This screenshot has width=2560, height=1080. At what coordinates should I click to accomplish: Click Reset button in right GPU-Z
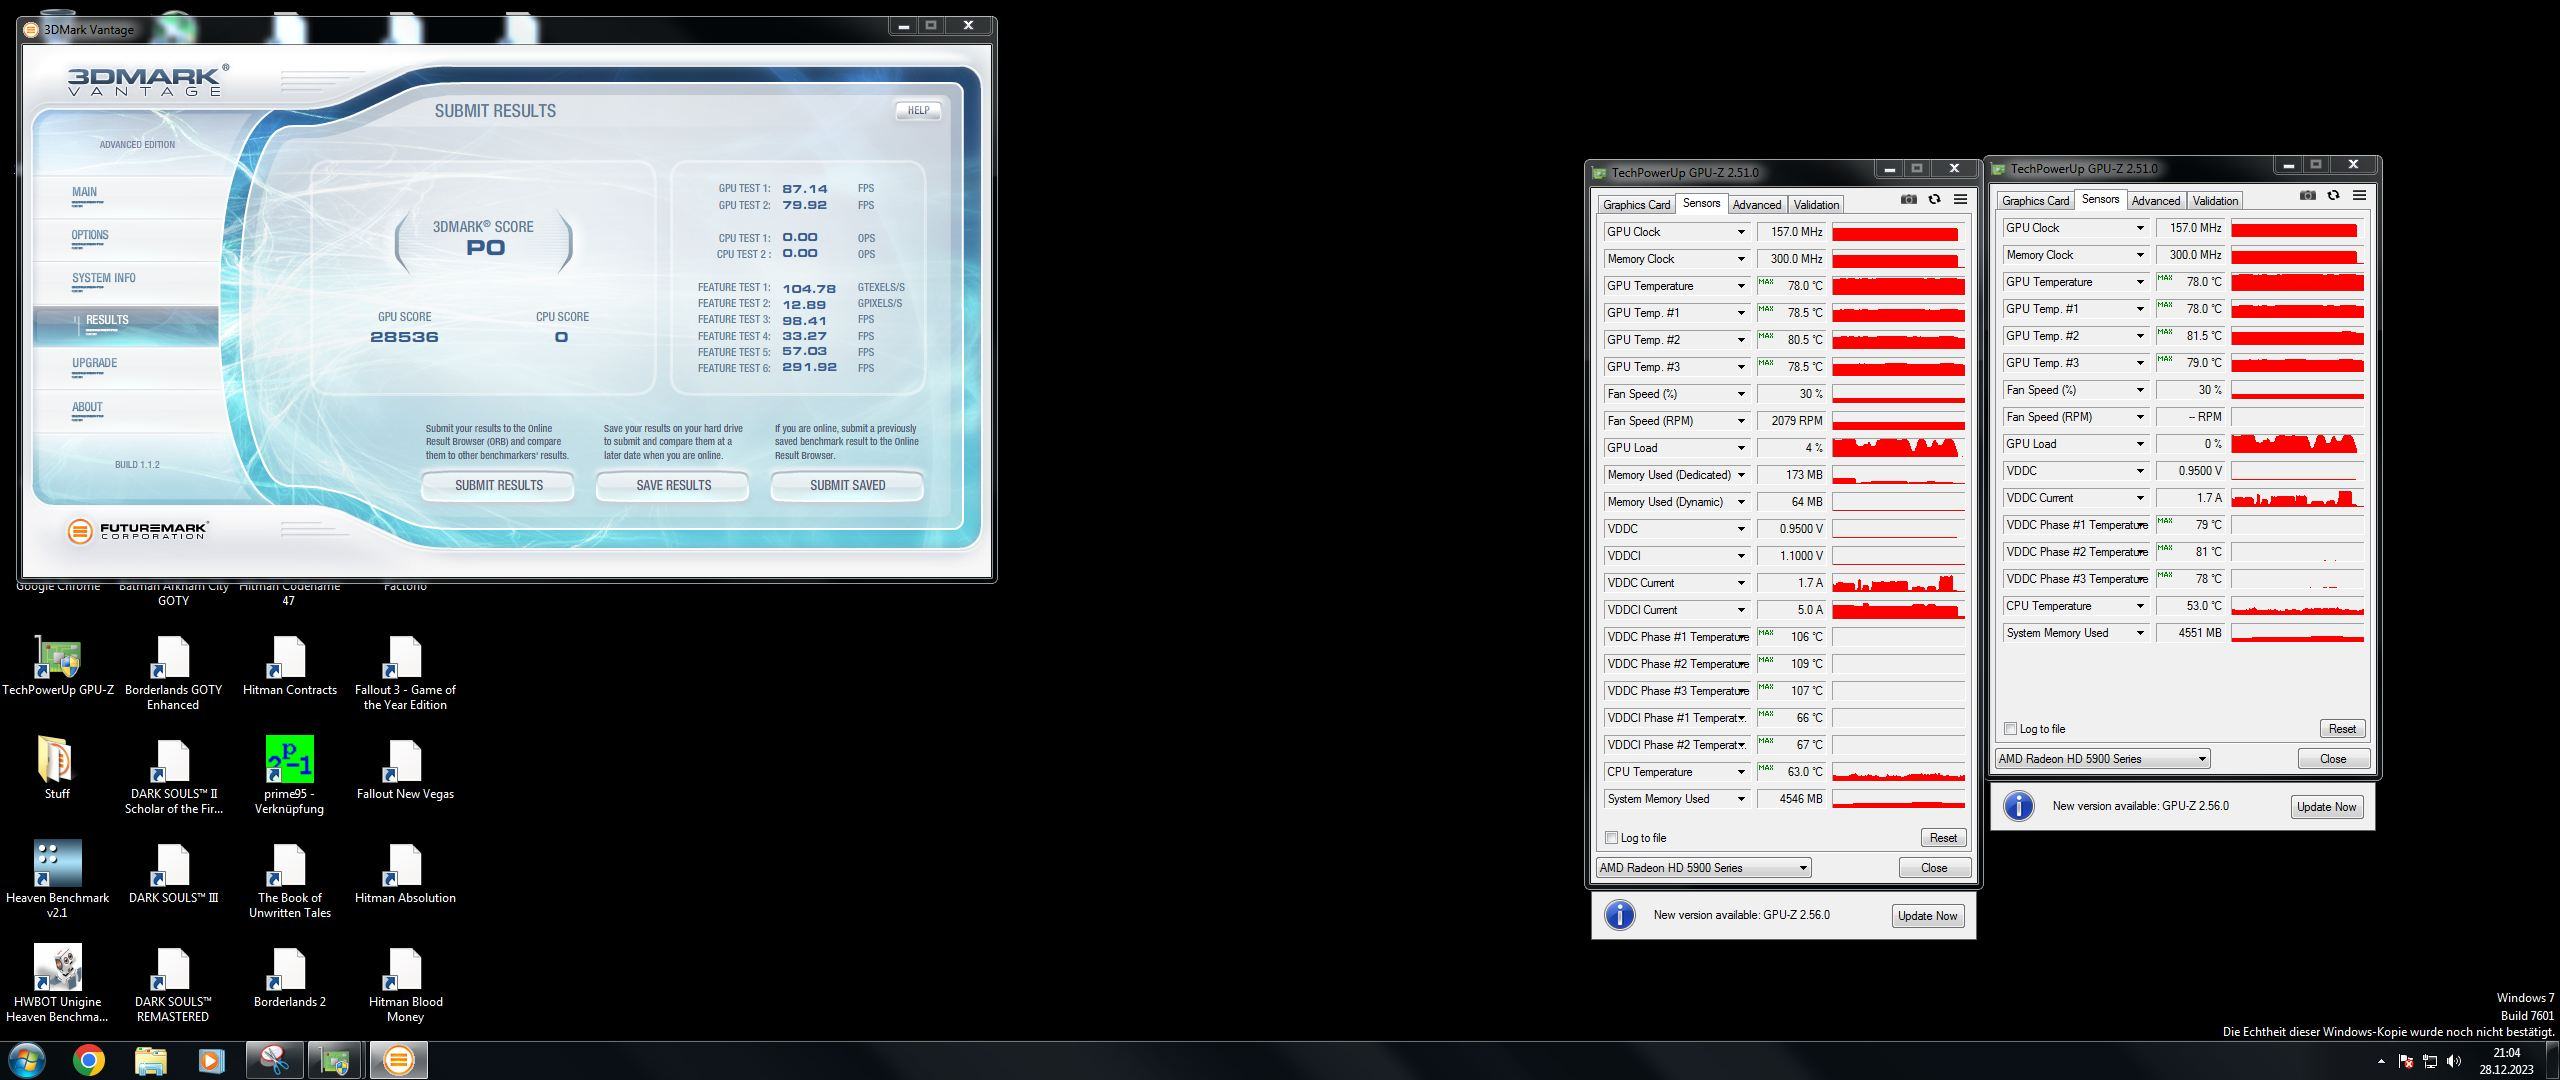[x=2342, y=729]
